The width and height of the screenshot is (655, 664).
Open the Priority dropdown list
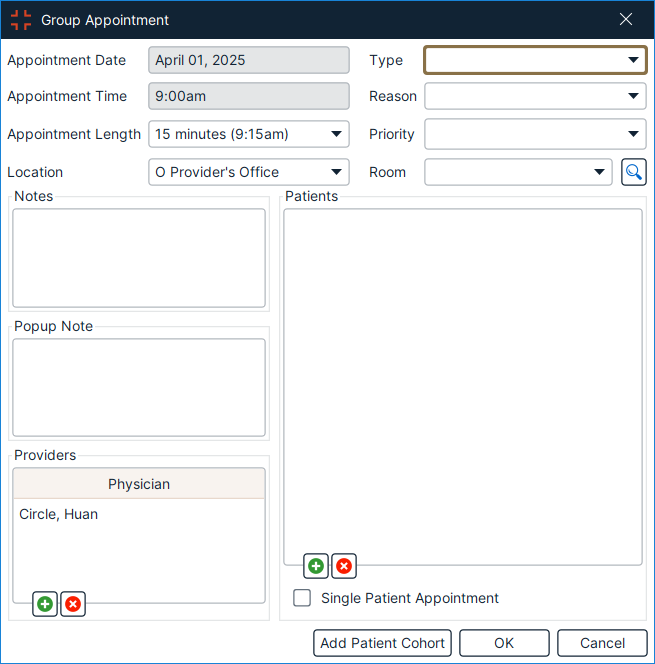point(535,134)
